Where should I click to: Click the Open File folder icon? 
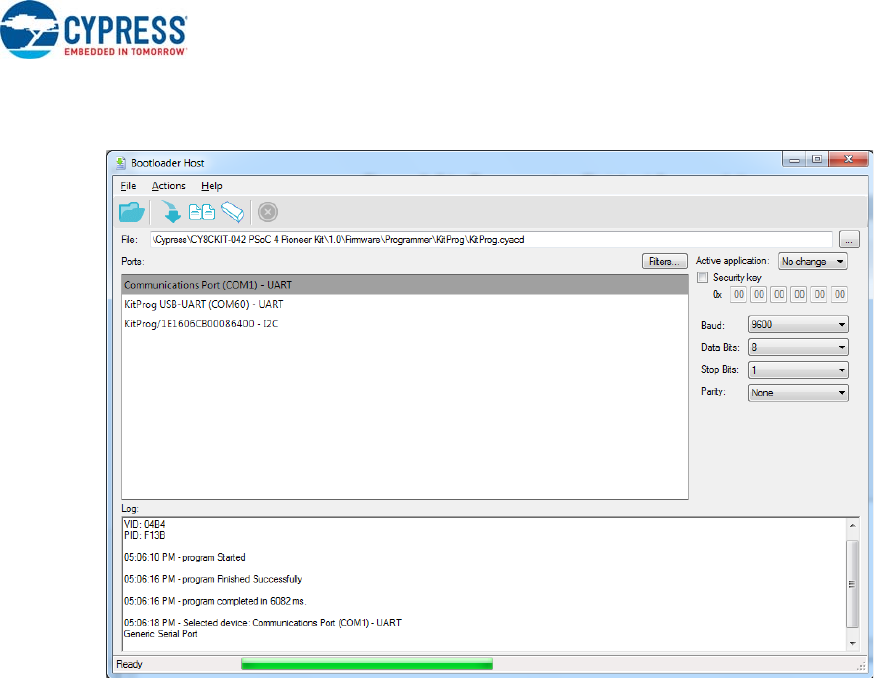point(131,211)
